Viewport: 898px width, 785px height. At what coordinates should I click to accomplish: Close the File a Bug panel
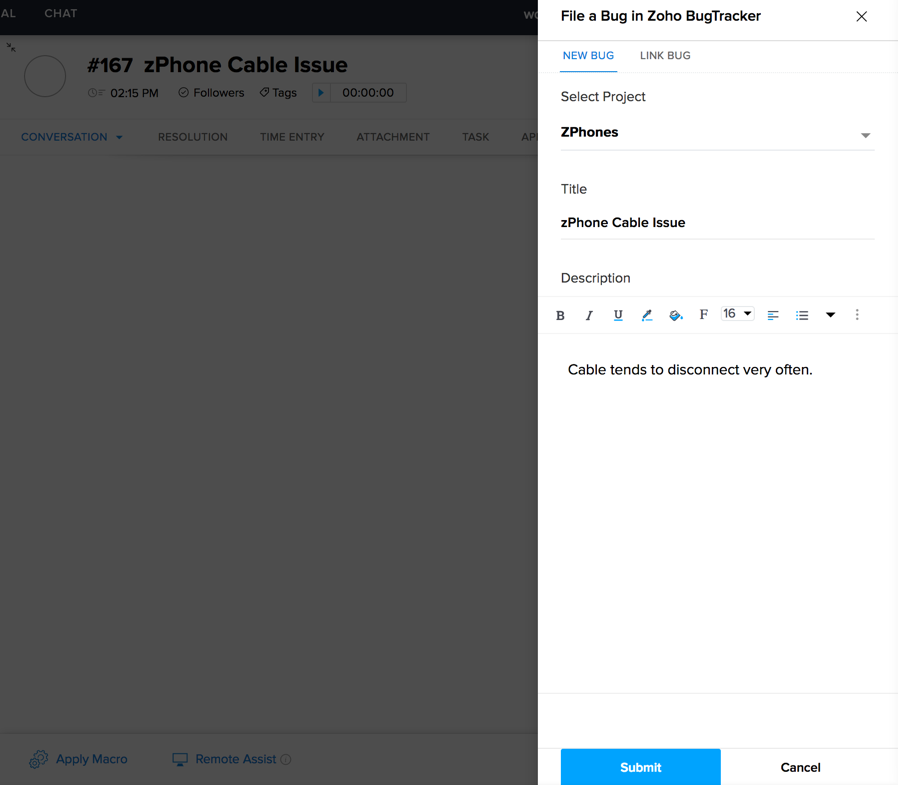[861, 17]
